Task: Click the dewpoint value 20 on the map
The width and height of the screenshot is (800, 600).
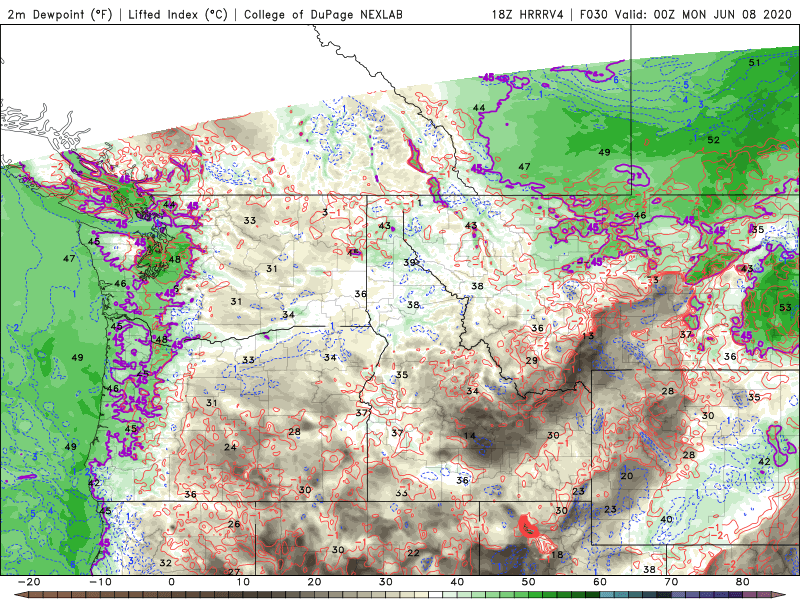Action: pos(627,476)
